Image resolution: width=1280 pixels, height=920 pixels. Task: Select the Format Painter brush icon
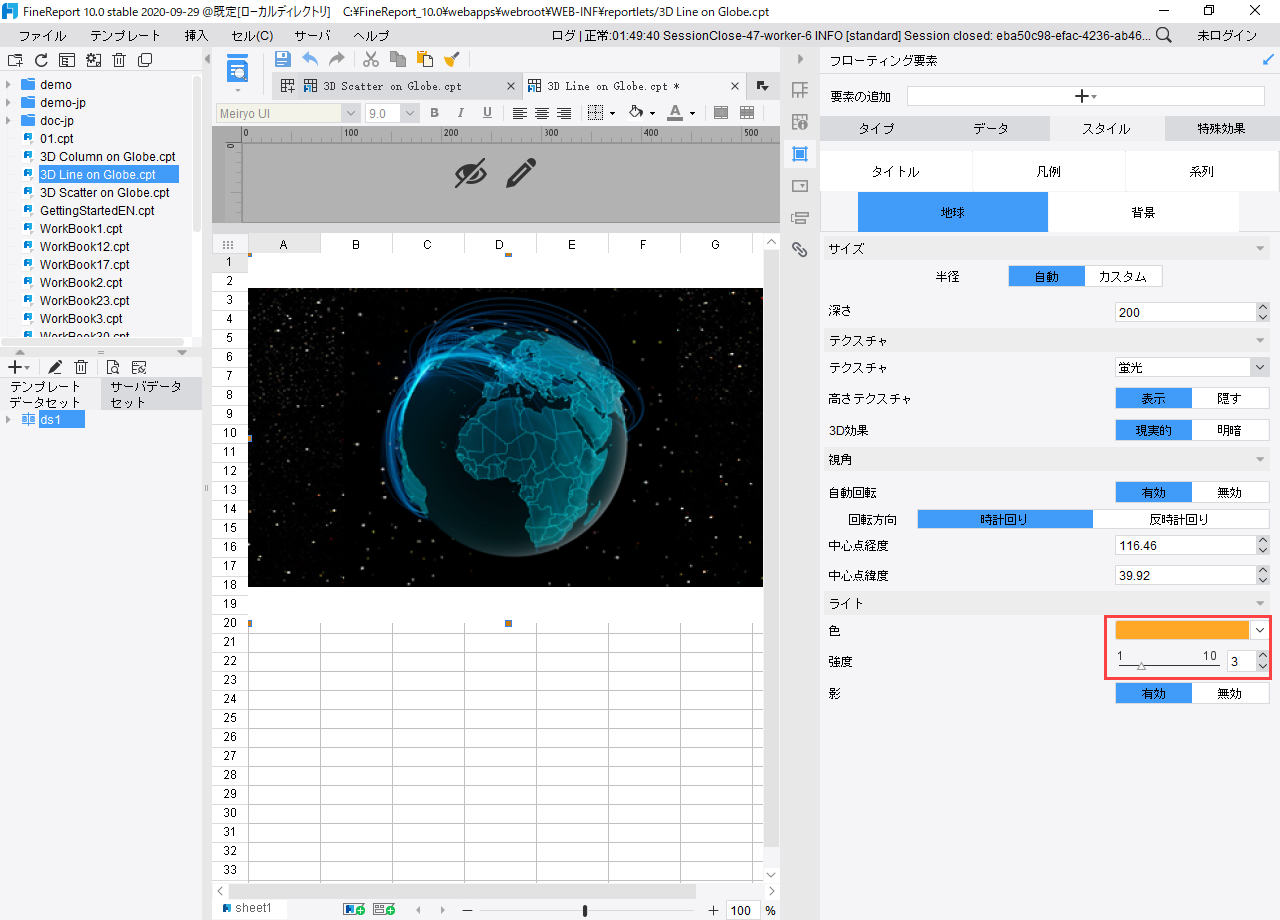click(452, 59)
